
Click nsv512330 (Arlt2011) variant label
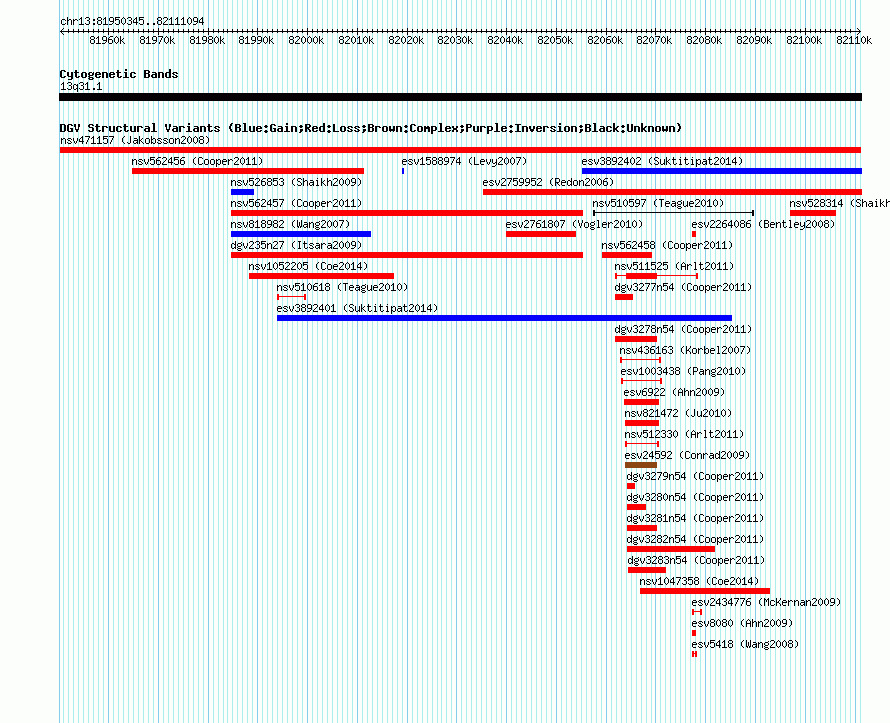685,434
